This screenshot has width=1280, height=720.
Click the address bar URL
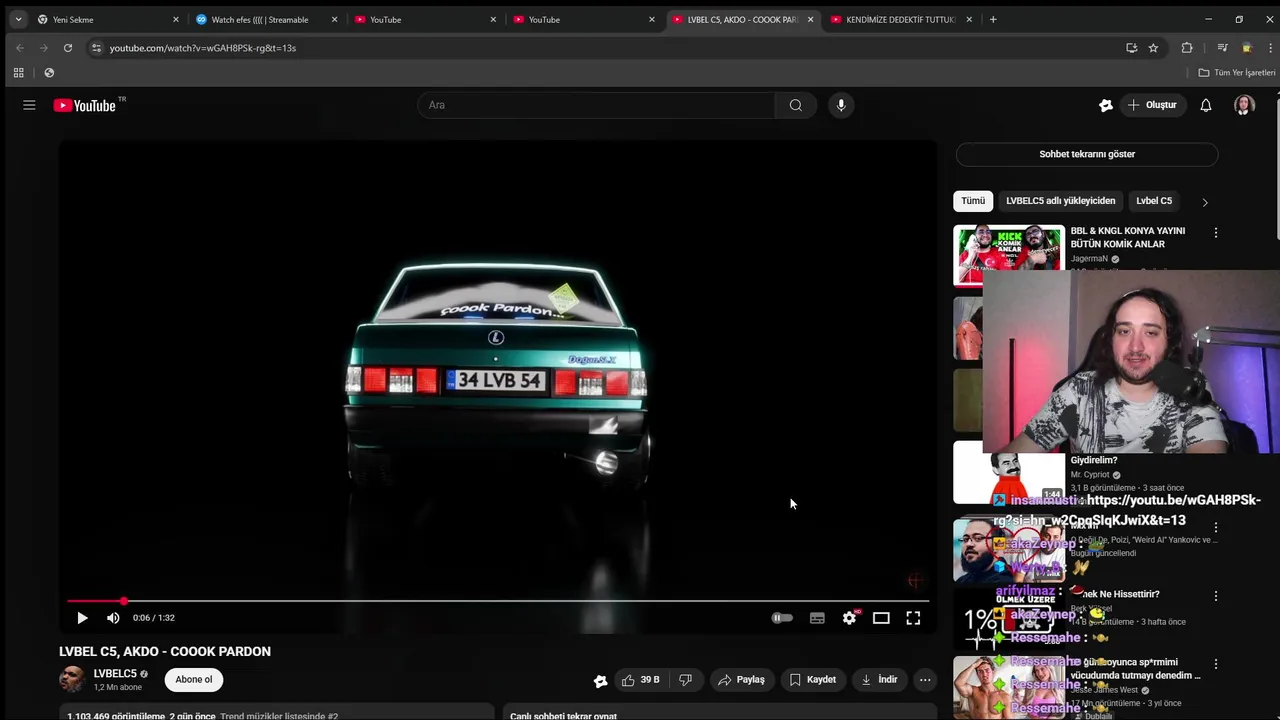(x=202, y=48)
